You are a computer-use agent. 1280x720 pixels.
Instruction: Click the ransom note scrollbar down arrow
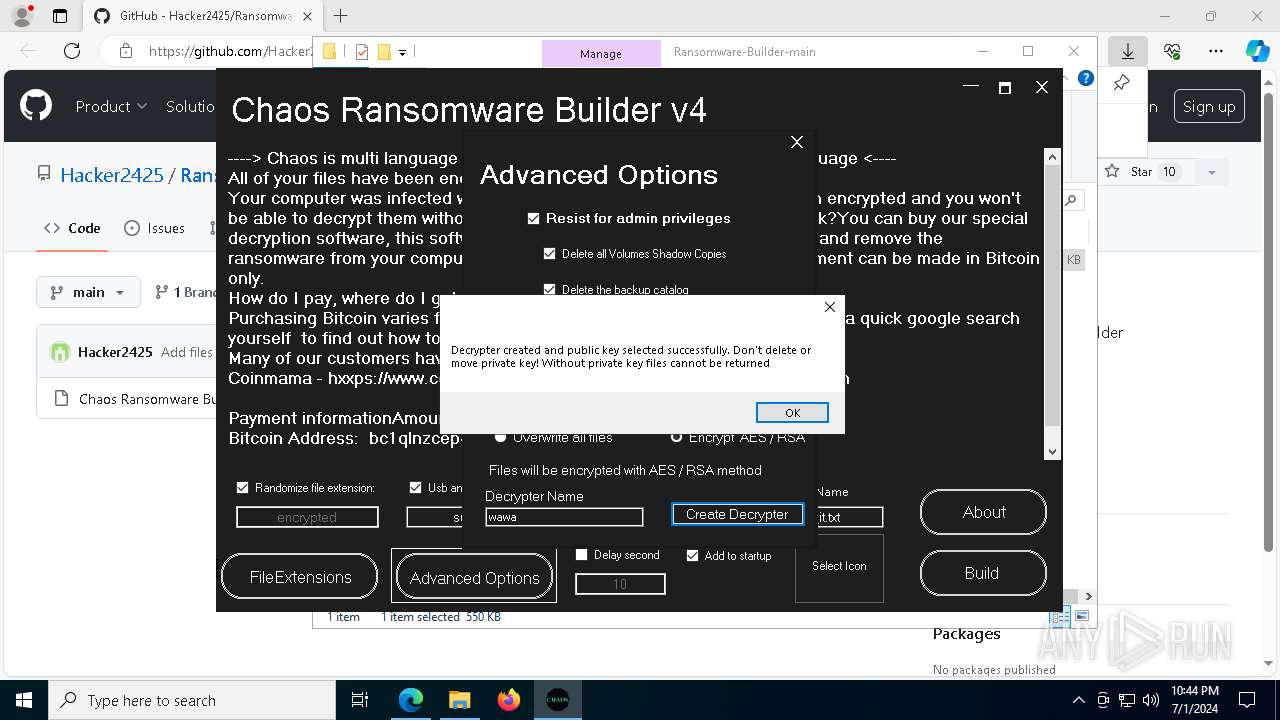pyautogui.click(x=1052, y=452)
